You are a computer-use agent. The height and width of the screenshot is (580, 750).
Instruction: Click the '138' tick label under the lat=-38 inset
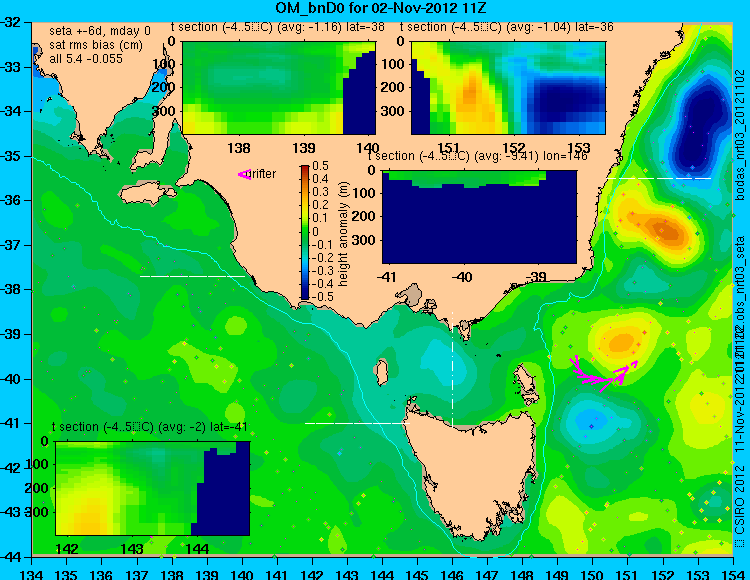coord(239,147)
